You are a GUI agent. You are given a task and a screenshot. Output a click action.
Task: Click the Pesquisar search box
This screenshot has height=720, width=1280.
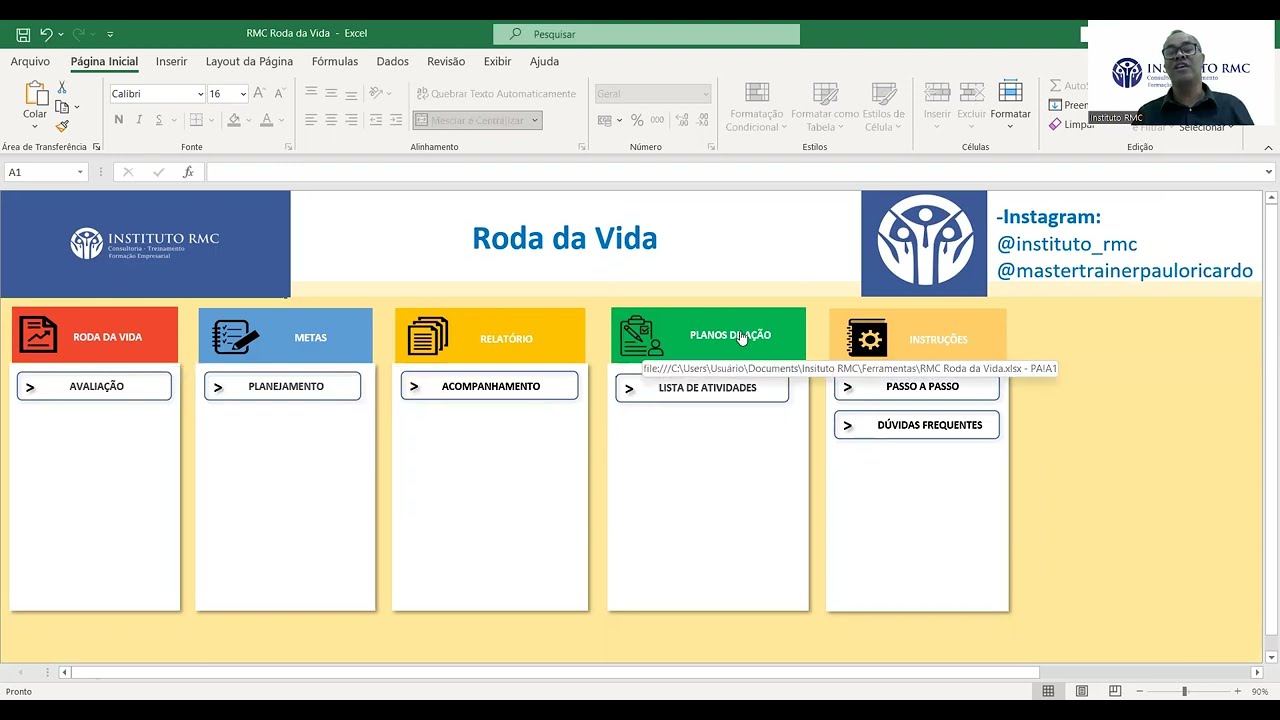(646, 34)
